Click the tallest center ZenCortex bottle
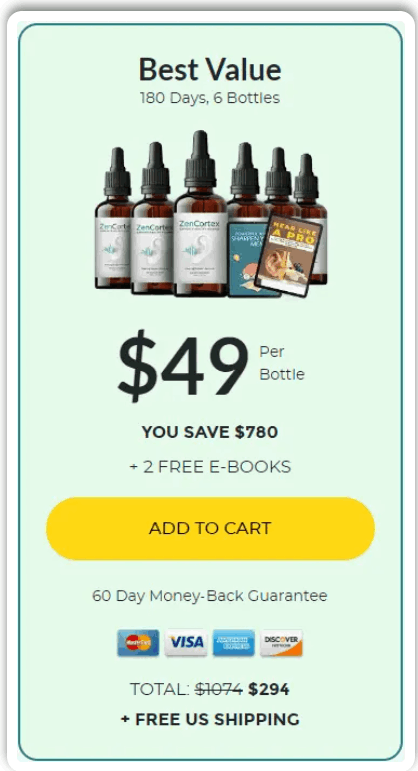Viewport: 418px width, 771px height. click(200, 214)
